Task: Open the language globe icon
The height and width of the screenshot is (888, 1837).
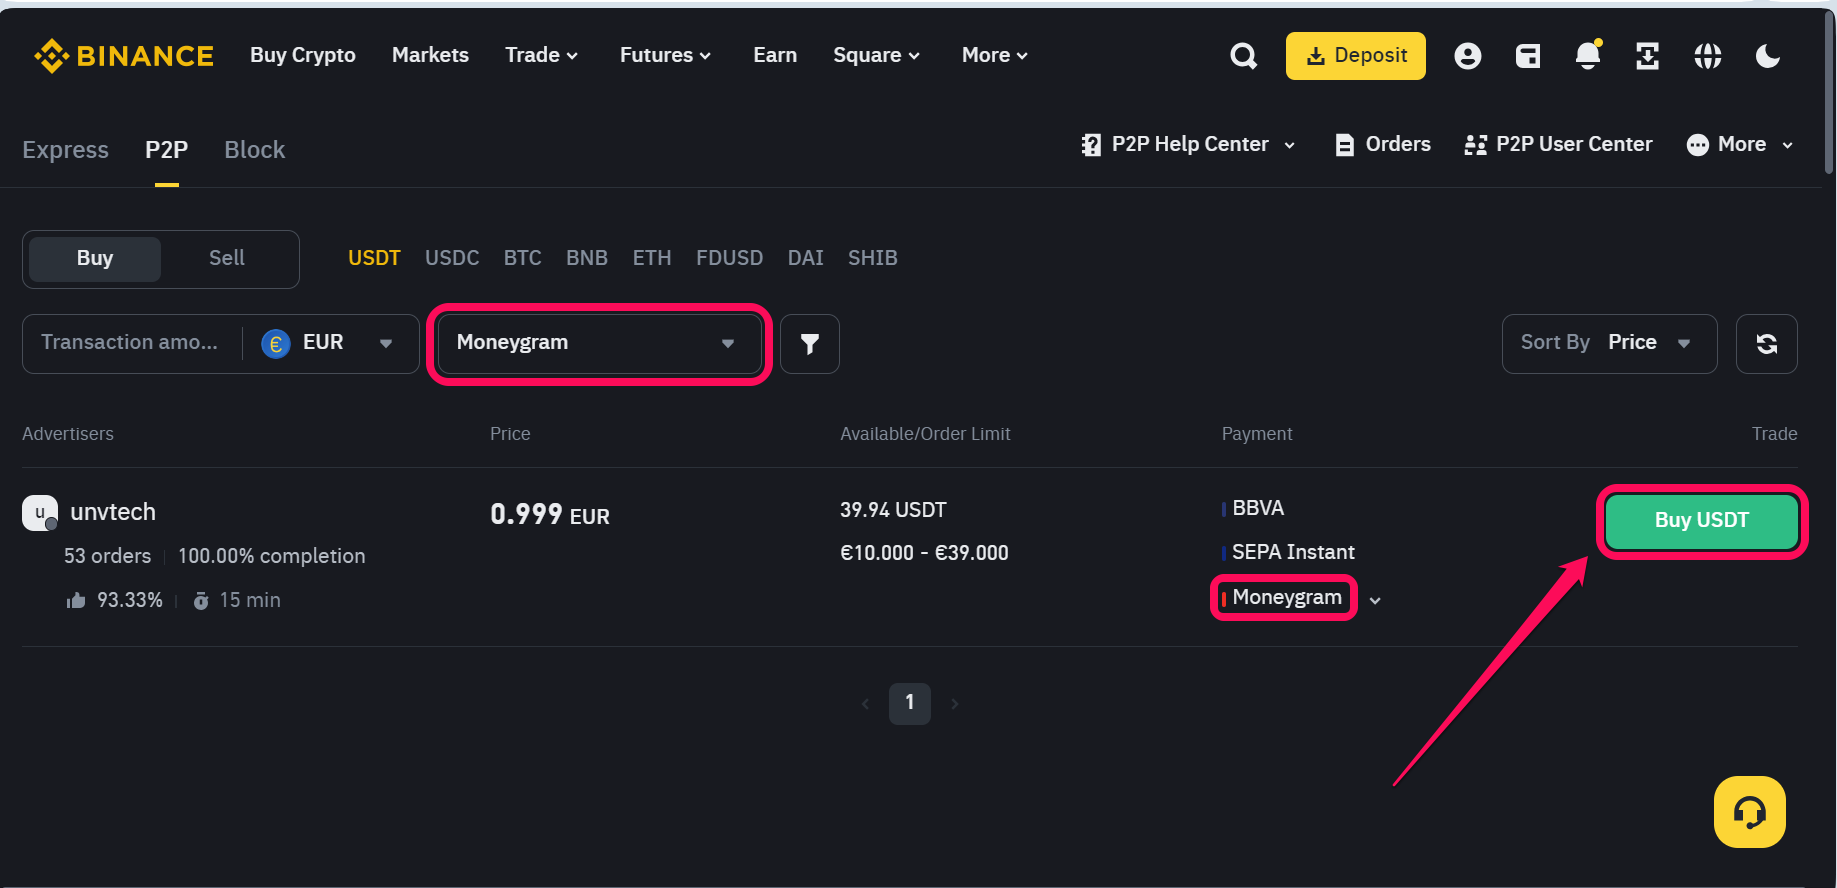Action: [1708, 56]
